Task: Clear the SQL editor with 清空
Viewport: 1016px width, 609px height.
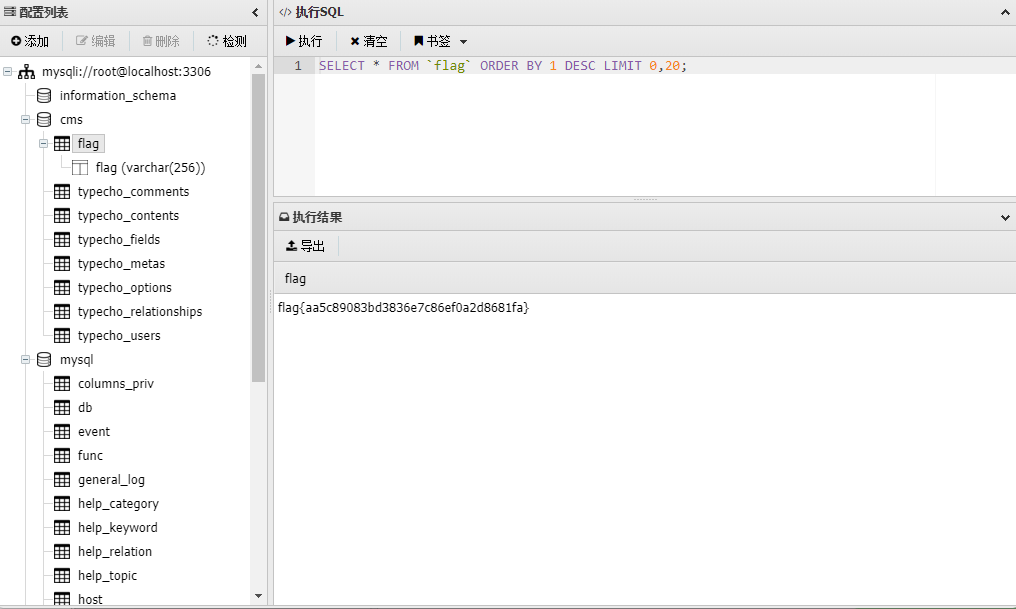Action: pyautogui.click(x=368, y=41)
